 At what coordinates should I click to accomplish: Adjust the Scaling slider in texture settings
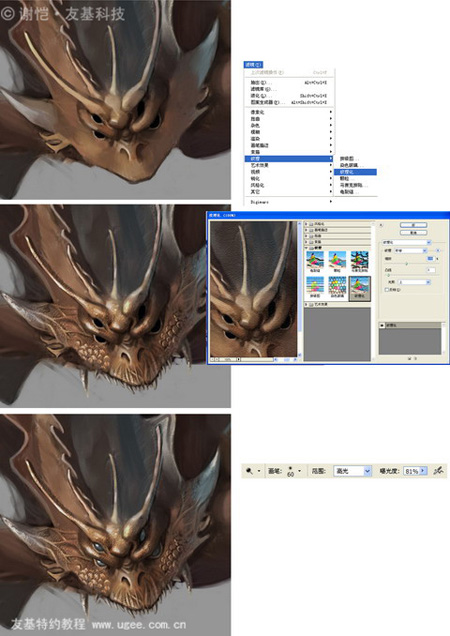point(406,264)
